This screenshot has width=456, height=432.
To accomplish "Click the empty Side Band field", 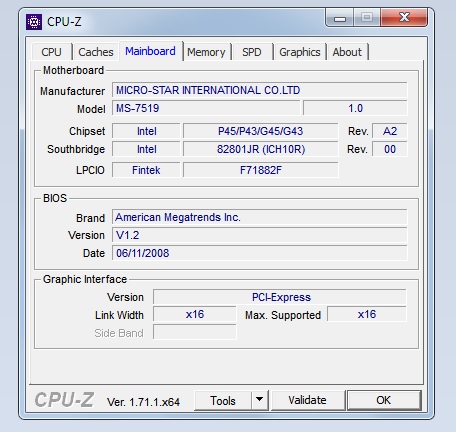I will tap(195, 332).
